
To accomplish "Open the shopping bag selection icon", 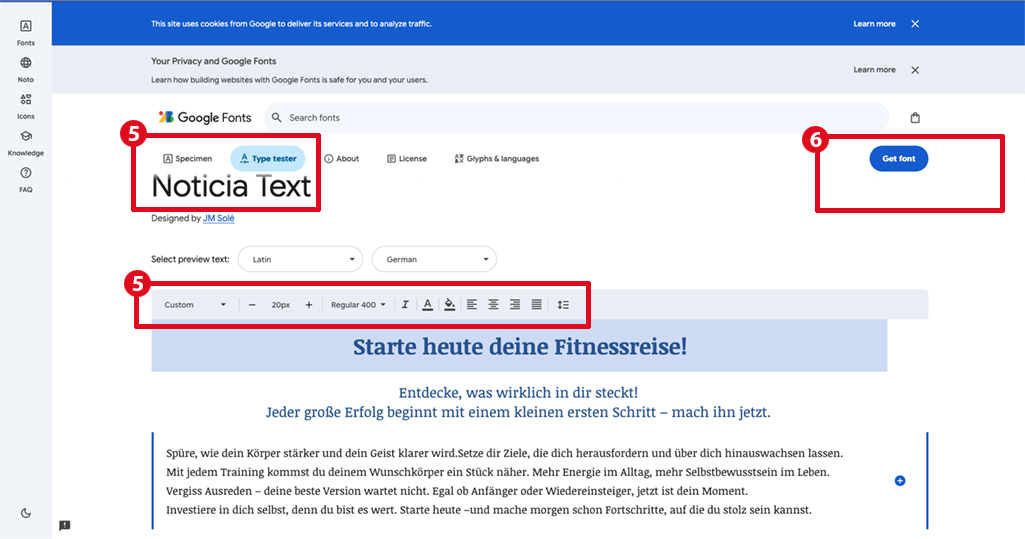I will pyautogui.click(x=915, y=118).
